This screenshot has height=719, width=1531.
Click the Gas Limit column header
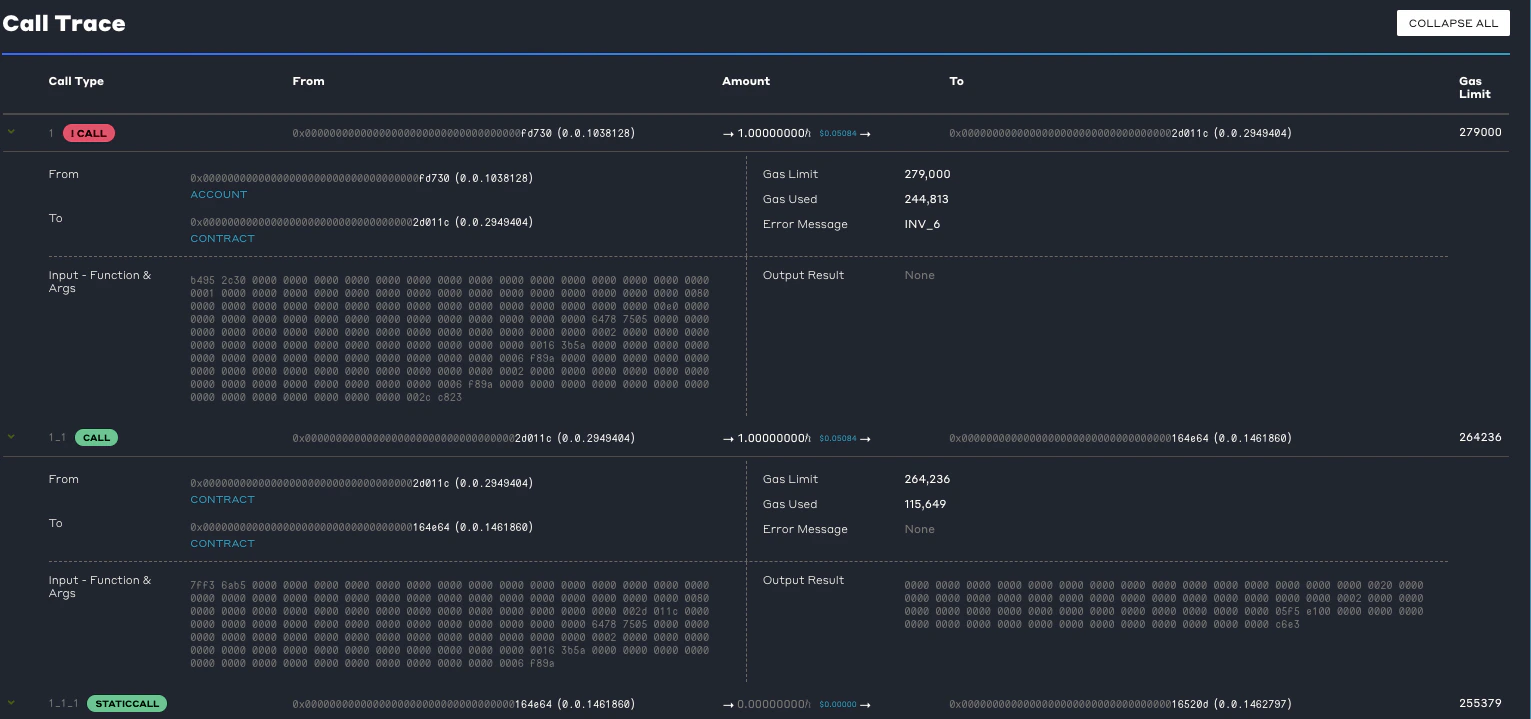click(1474, 88)
